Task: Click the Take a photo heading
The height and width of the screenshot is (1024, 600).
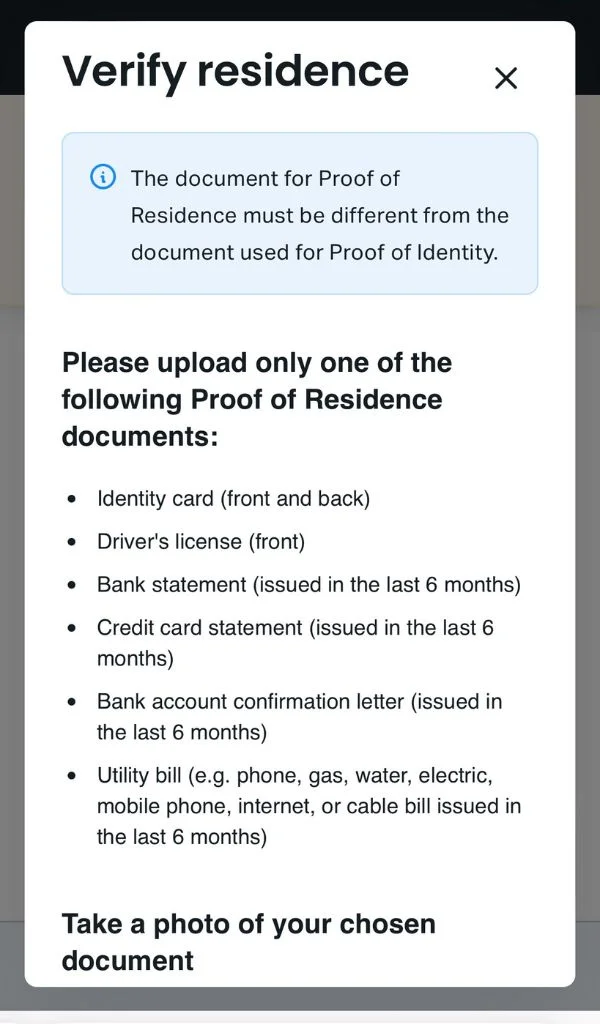Action: point(248,940)
